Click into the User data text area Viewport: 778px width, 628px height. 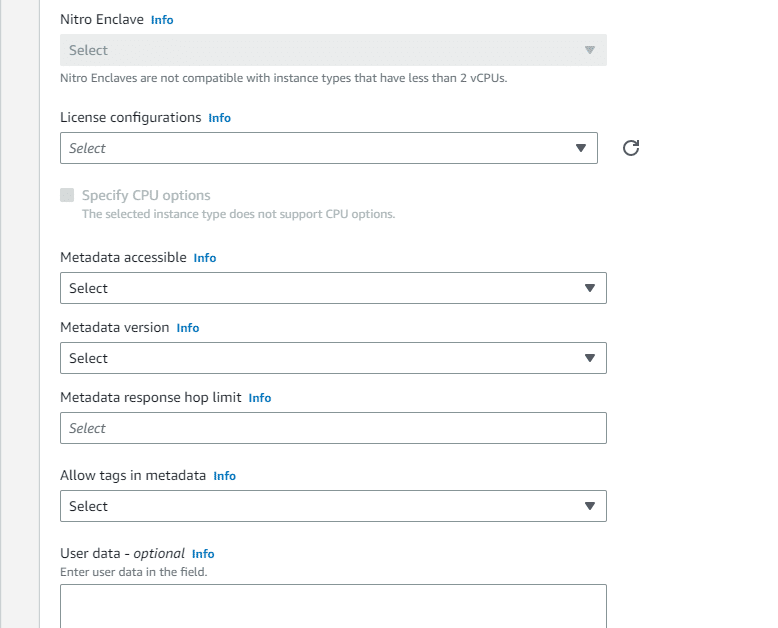pyautogui.click(x=333, y=606)
